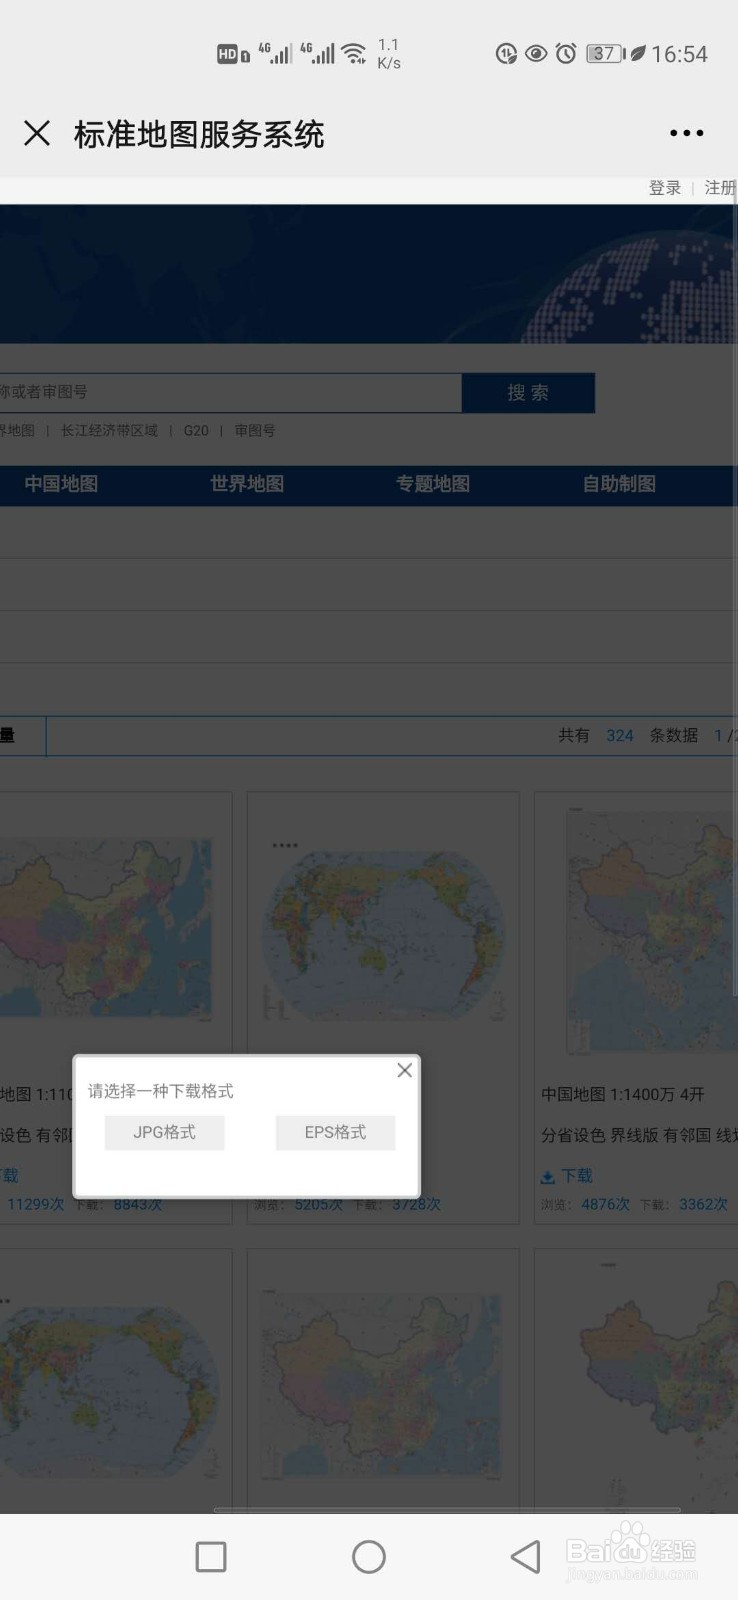This screenshot has width=738, height=1600.
Task: Tap the HD indicator in the status bar
Action: pyautogui.click(x=233, y=55)
